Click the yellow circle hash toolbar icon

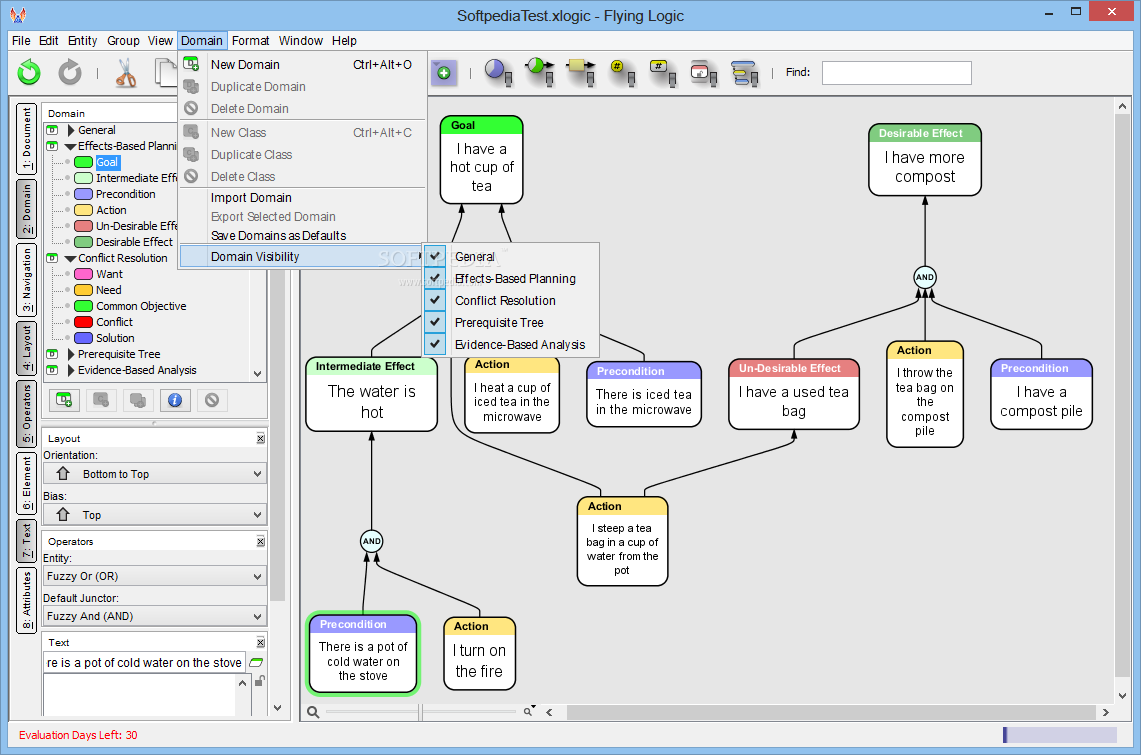pyautogui.click(x=623, y=73)
